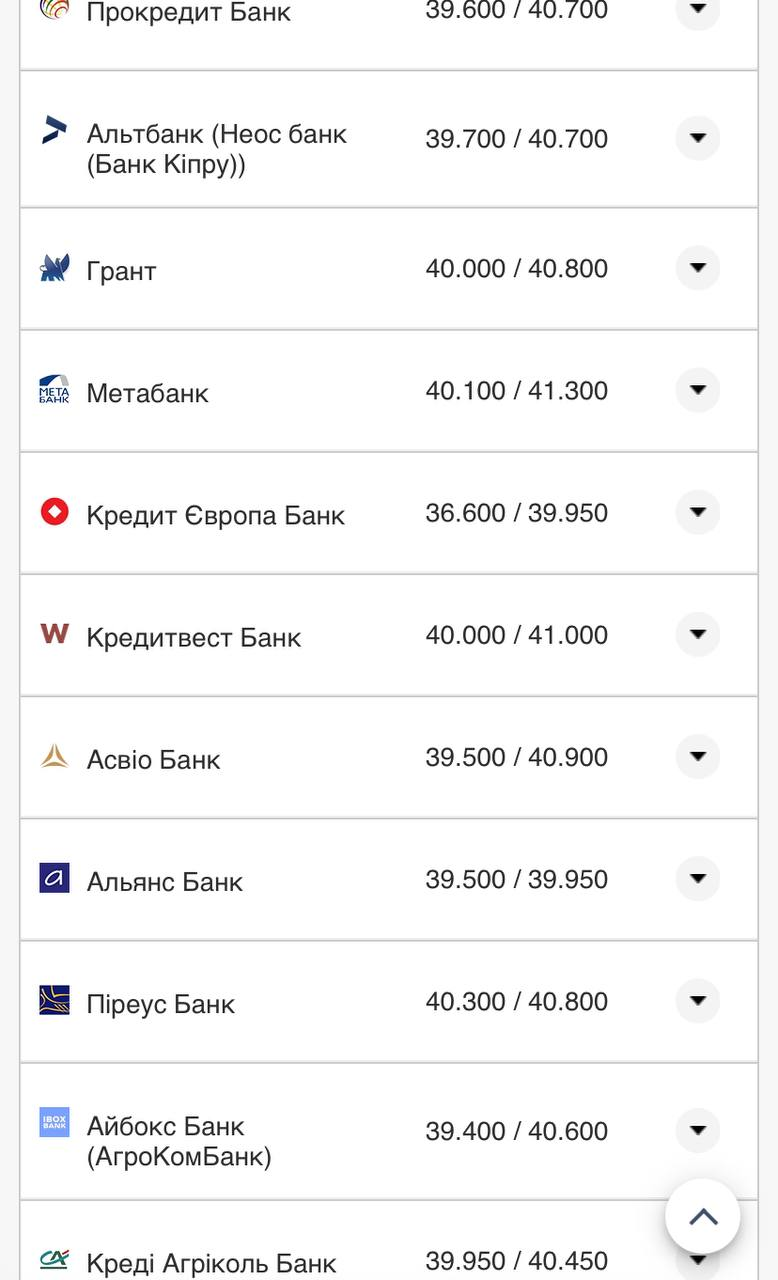
Task: Expand the Альянс Банк row arrow
Action: coord(697,878)
